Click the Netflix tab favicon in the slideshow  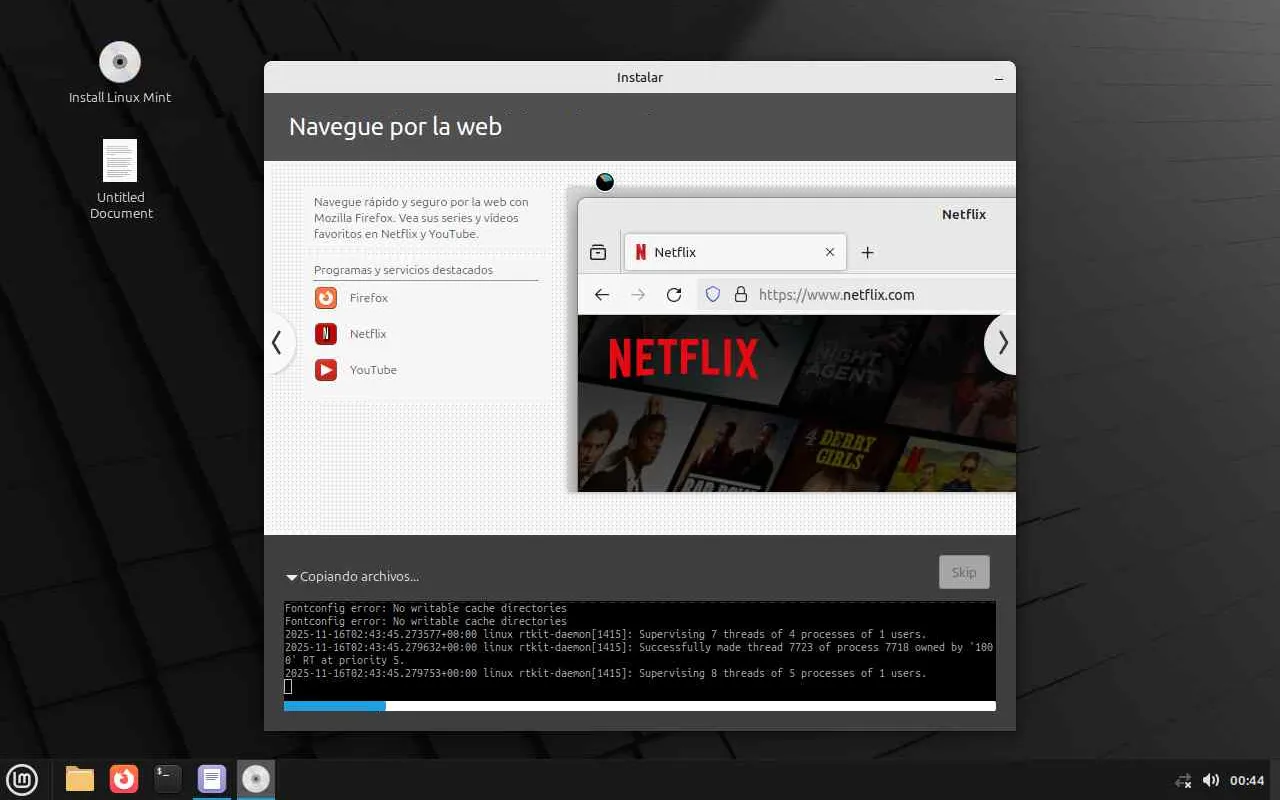641,252
